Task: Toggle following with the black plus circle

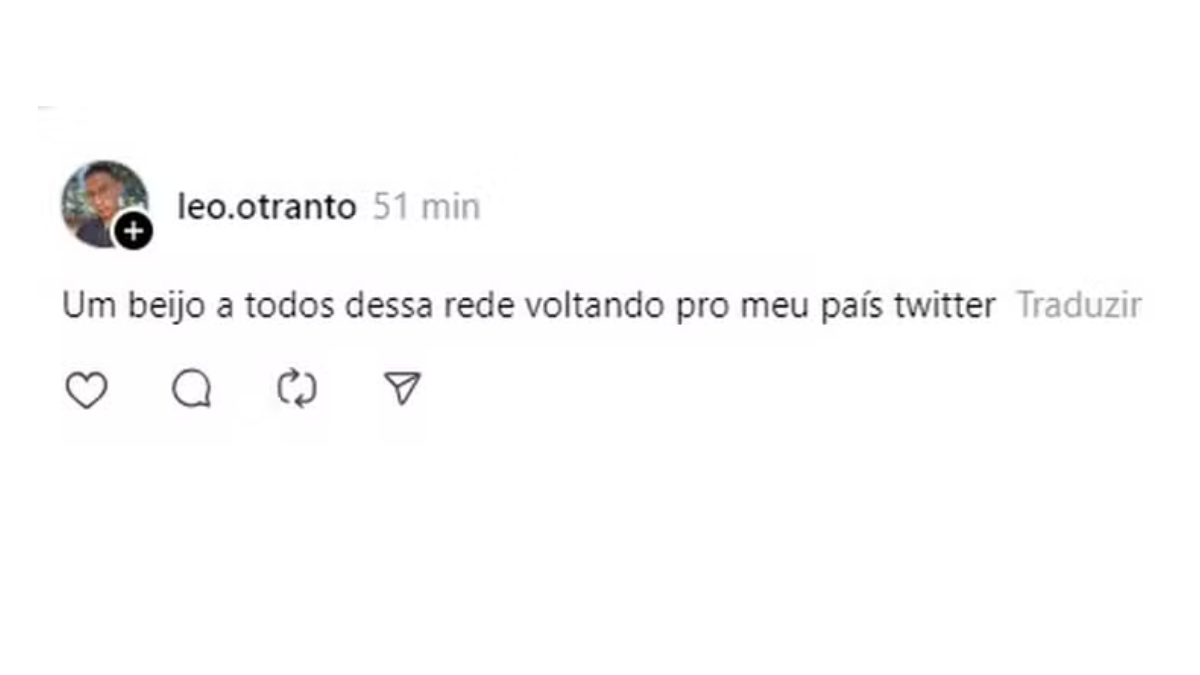Action: pyautogui.click(x=133, y=231)
